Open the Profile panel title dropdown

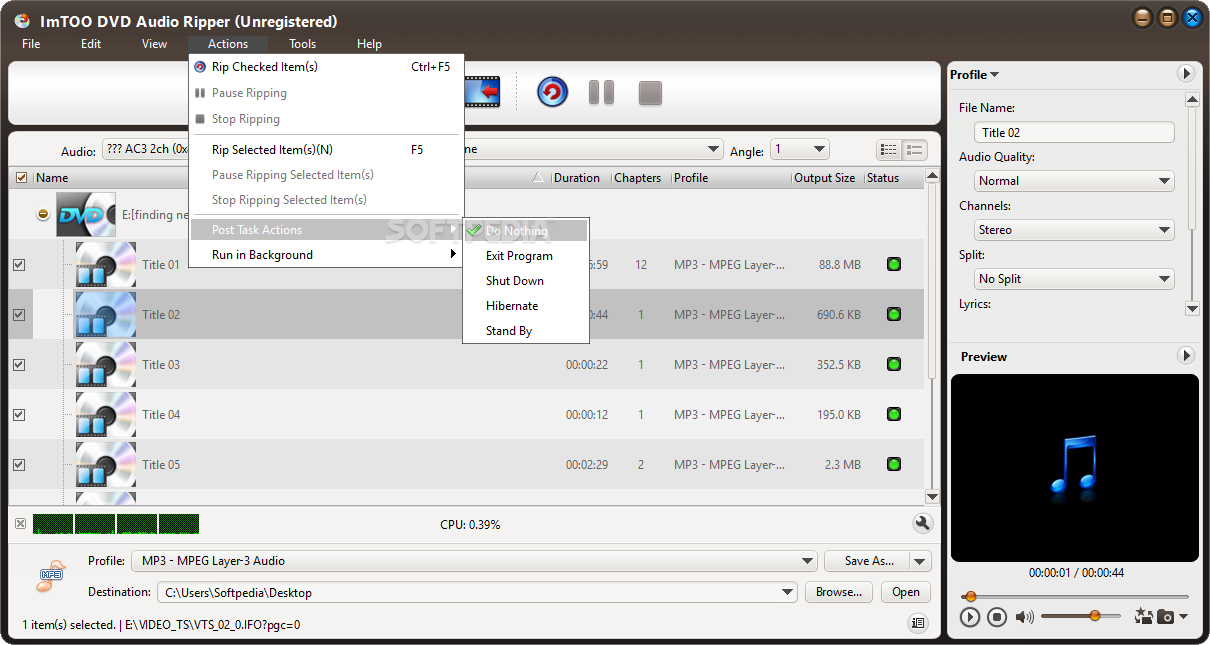click(x=974, y=74)
